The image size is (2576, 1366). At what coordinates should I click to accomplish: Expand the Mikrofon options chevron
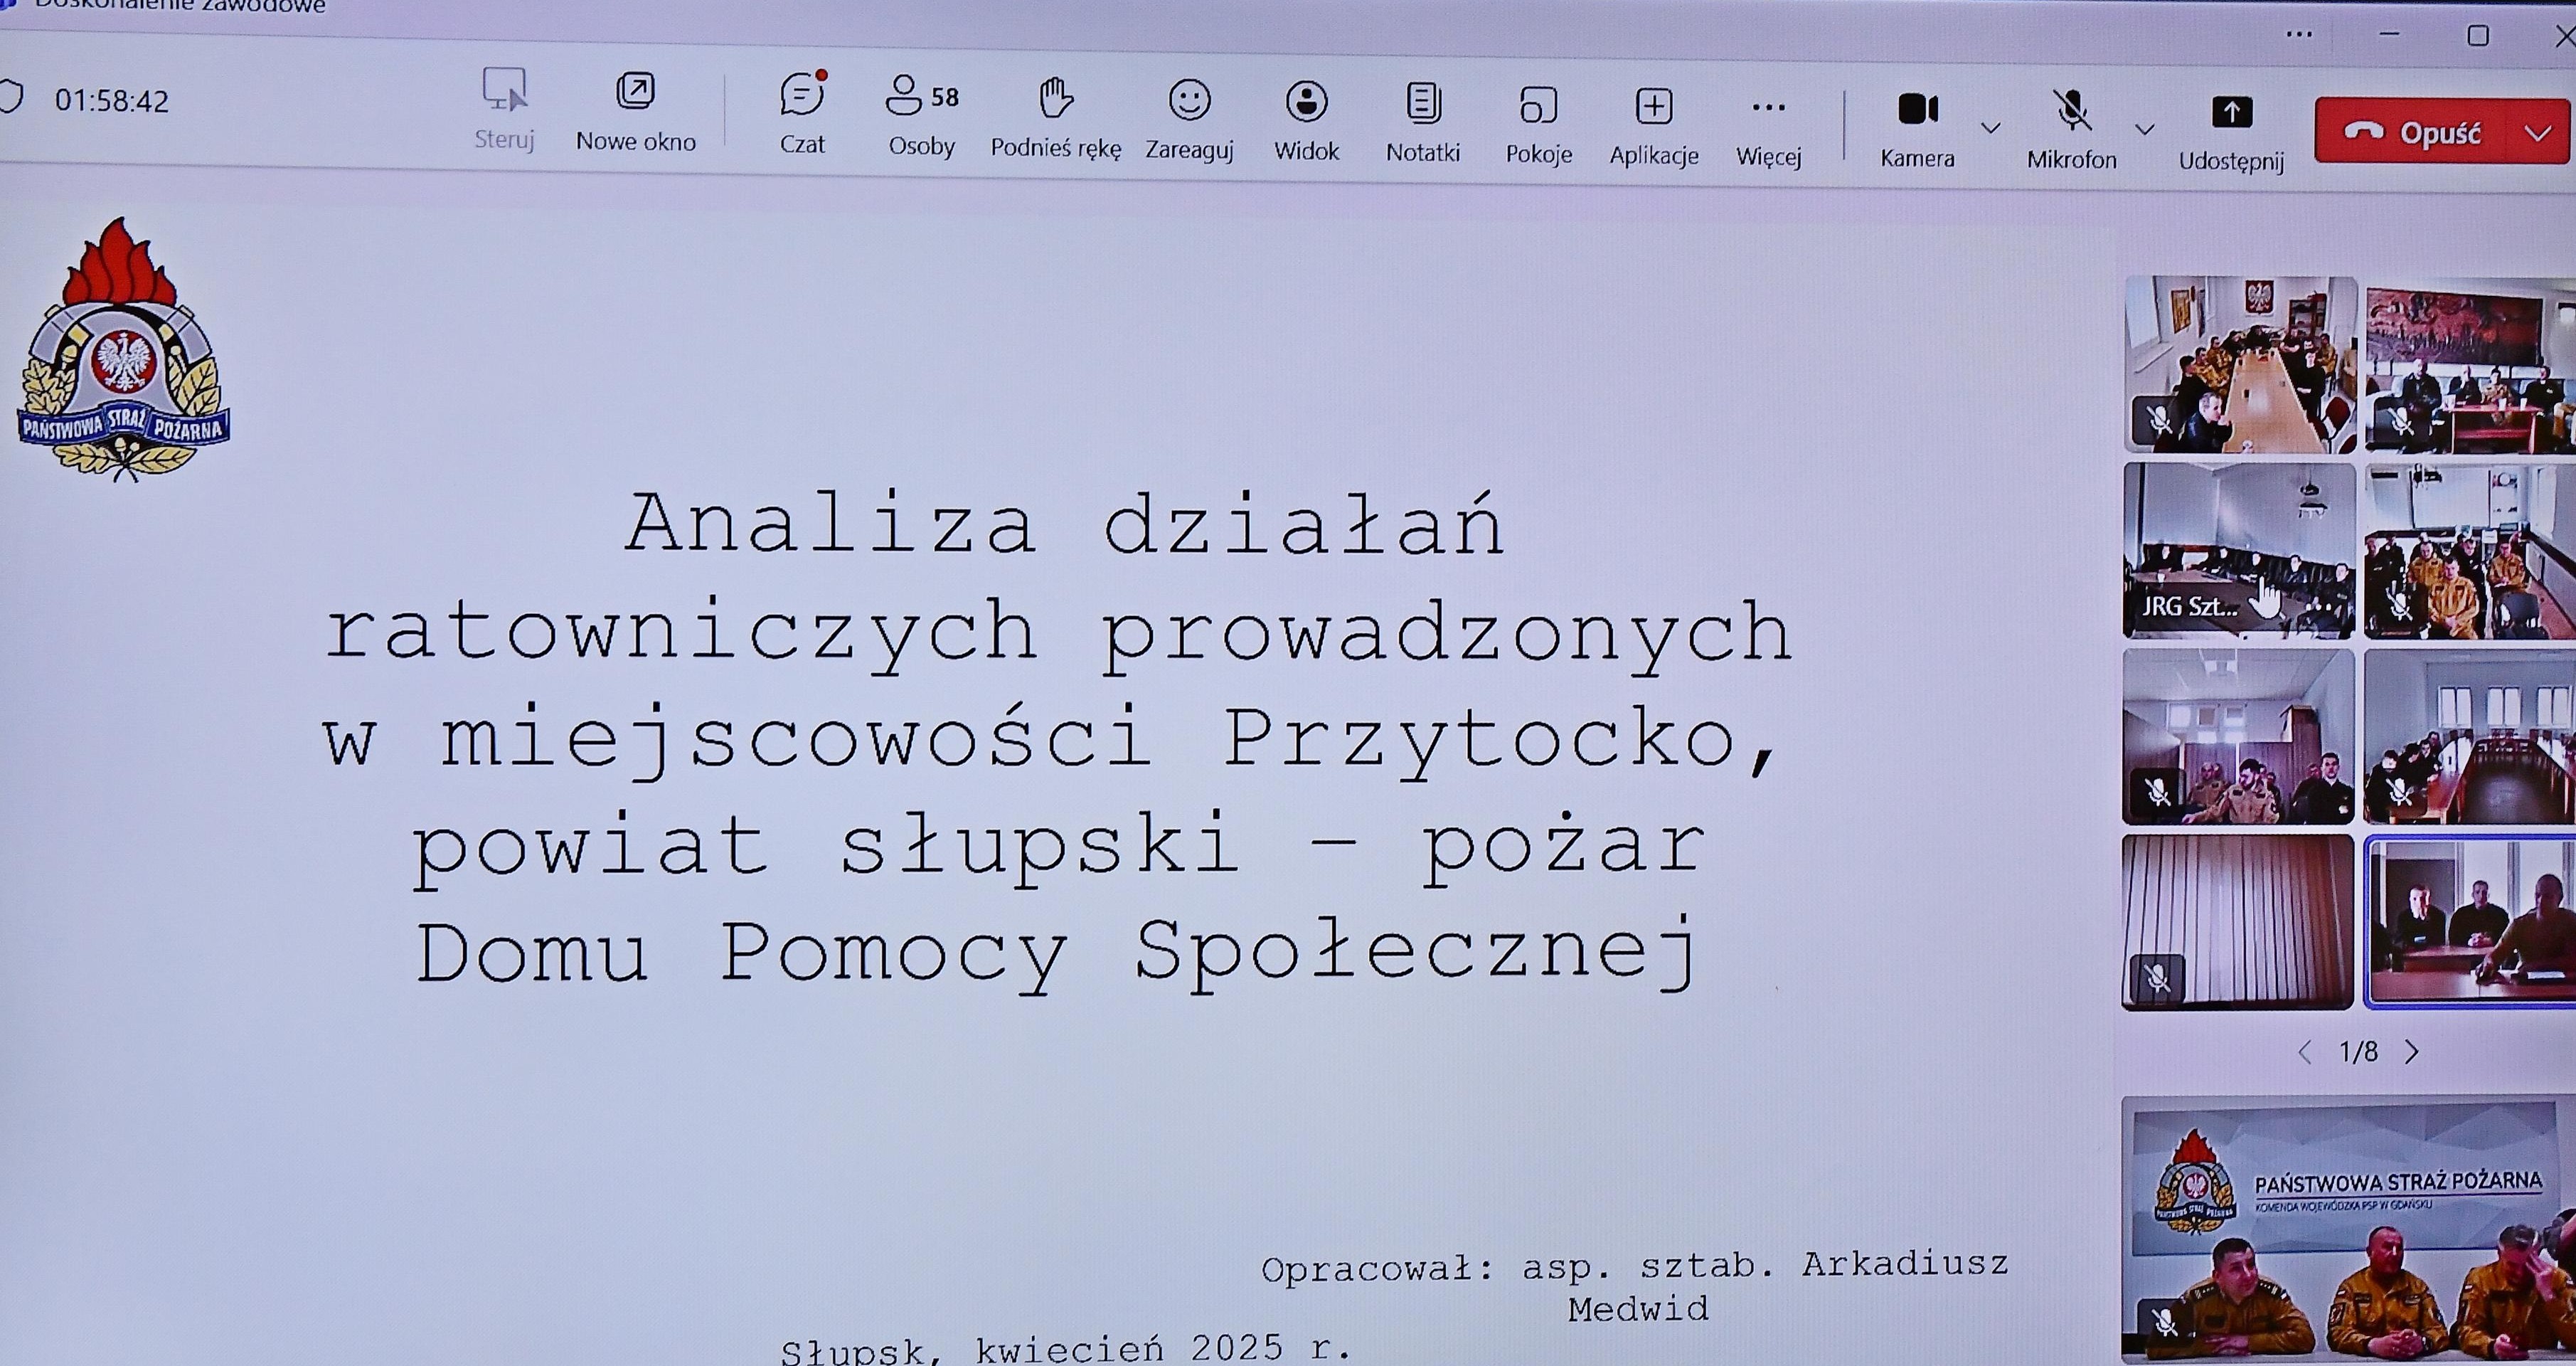point(2144,130)
